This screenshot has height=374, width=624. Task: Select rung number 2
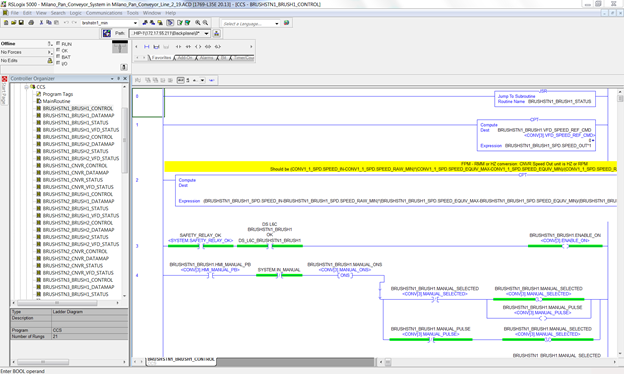click(137, 180)
